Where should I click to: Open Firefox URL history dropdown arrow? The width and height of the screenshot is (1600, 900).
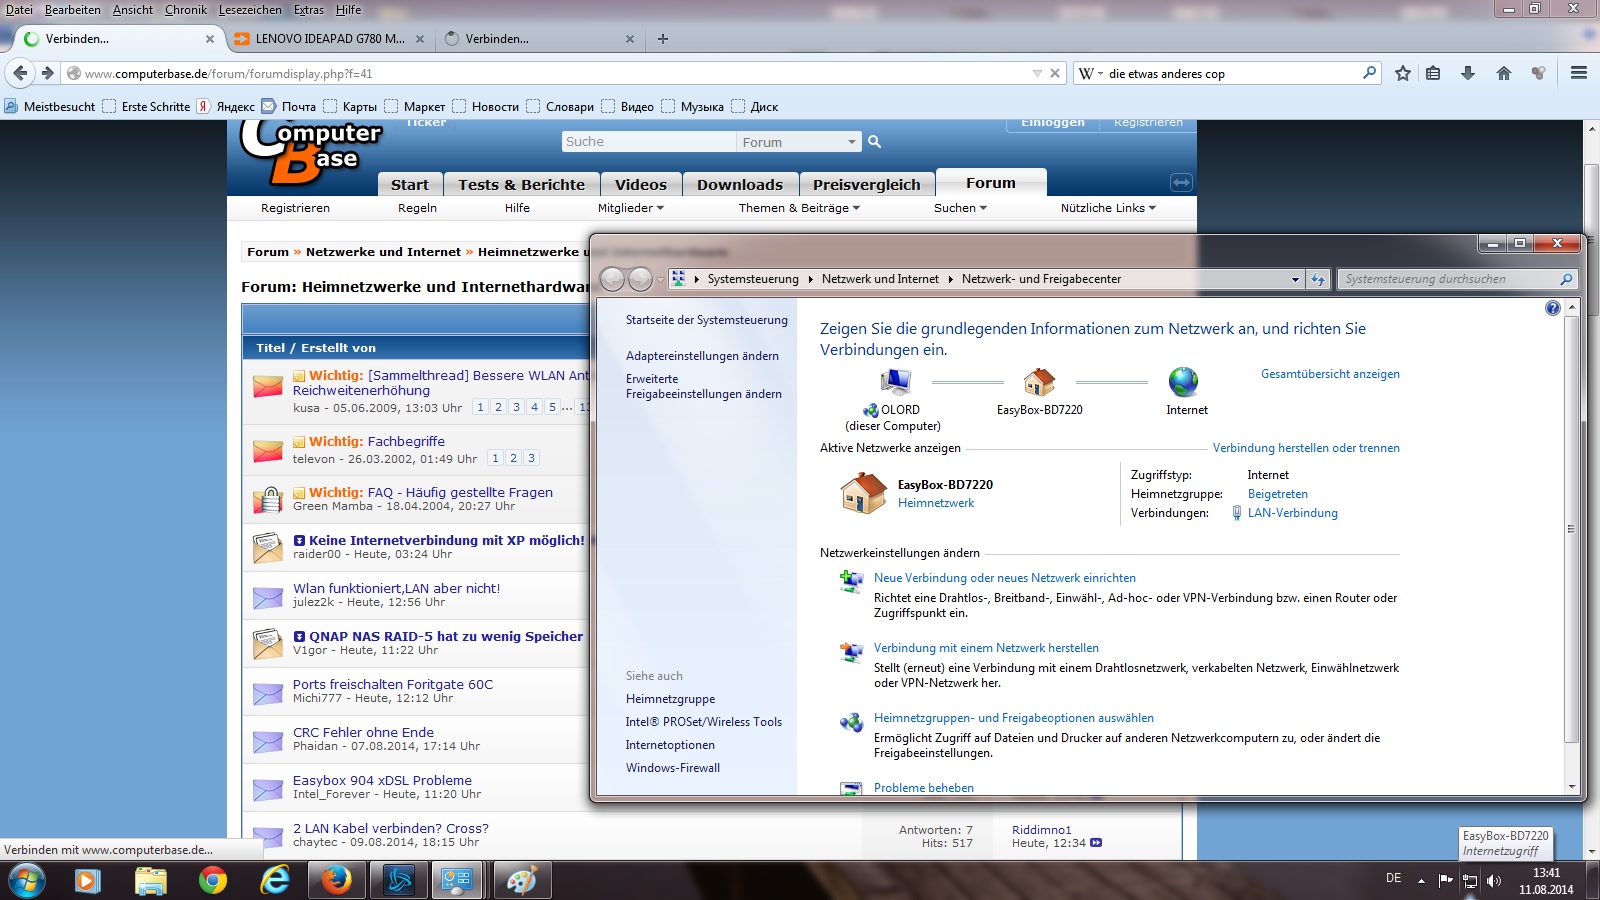tap(1037, 73)
